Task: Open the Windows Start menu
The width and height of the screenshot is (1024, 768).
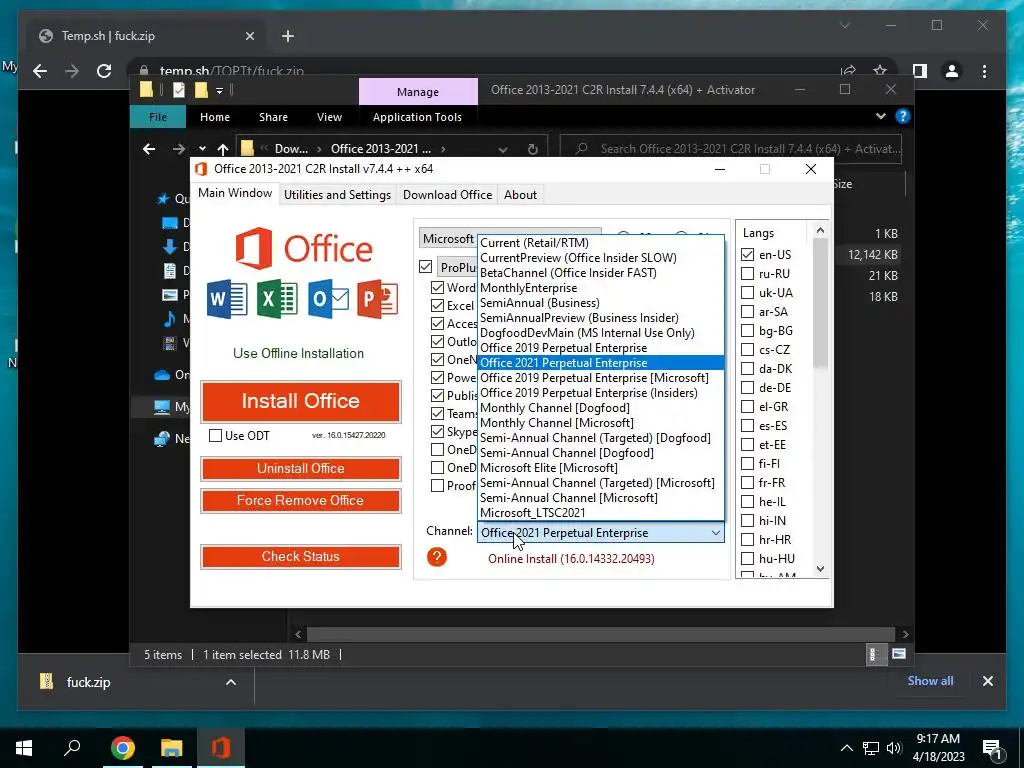Action: pos(24,748)
